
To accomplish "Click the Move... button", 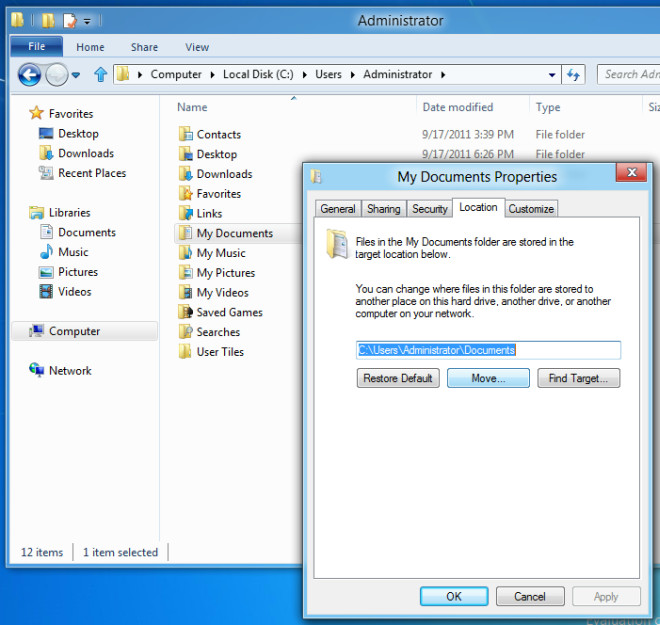I will [x=488, y=378].
